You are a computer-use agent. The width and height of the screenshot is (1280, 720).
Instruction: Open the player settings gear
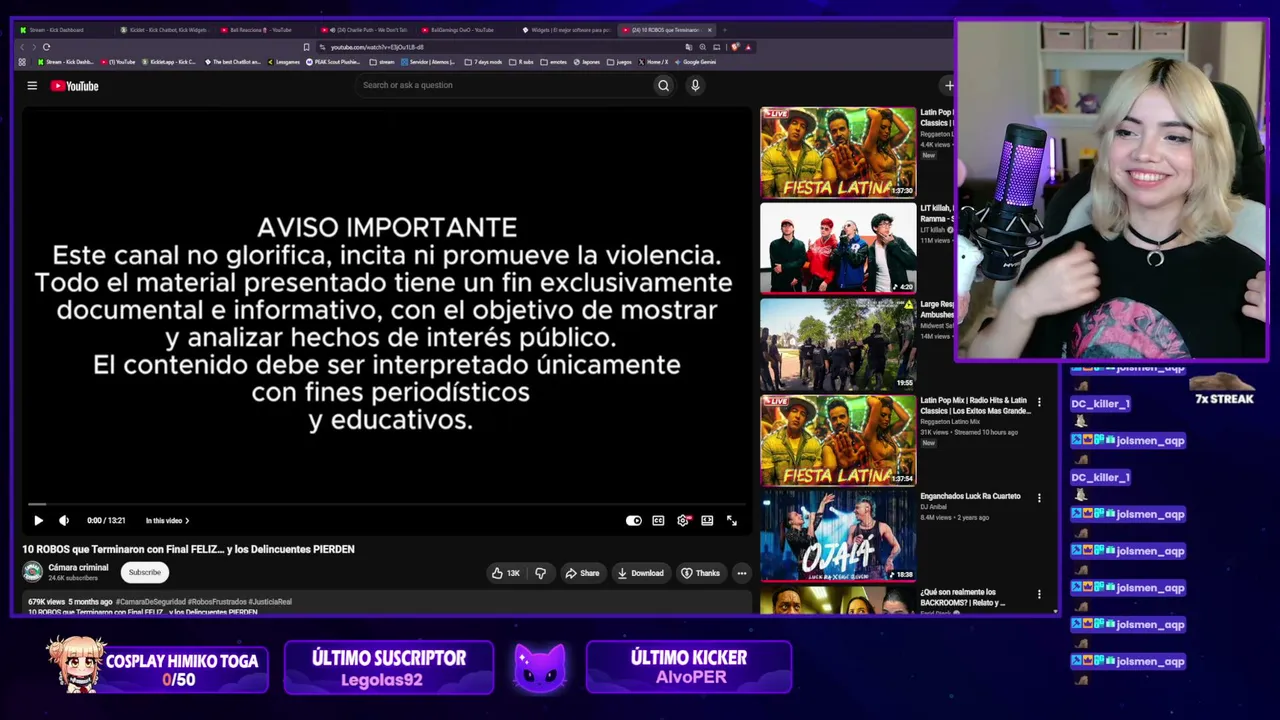pos(683,520)
